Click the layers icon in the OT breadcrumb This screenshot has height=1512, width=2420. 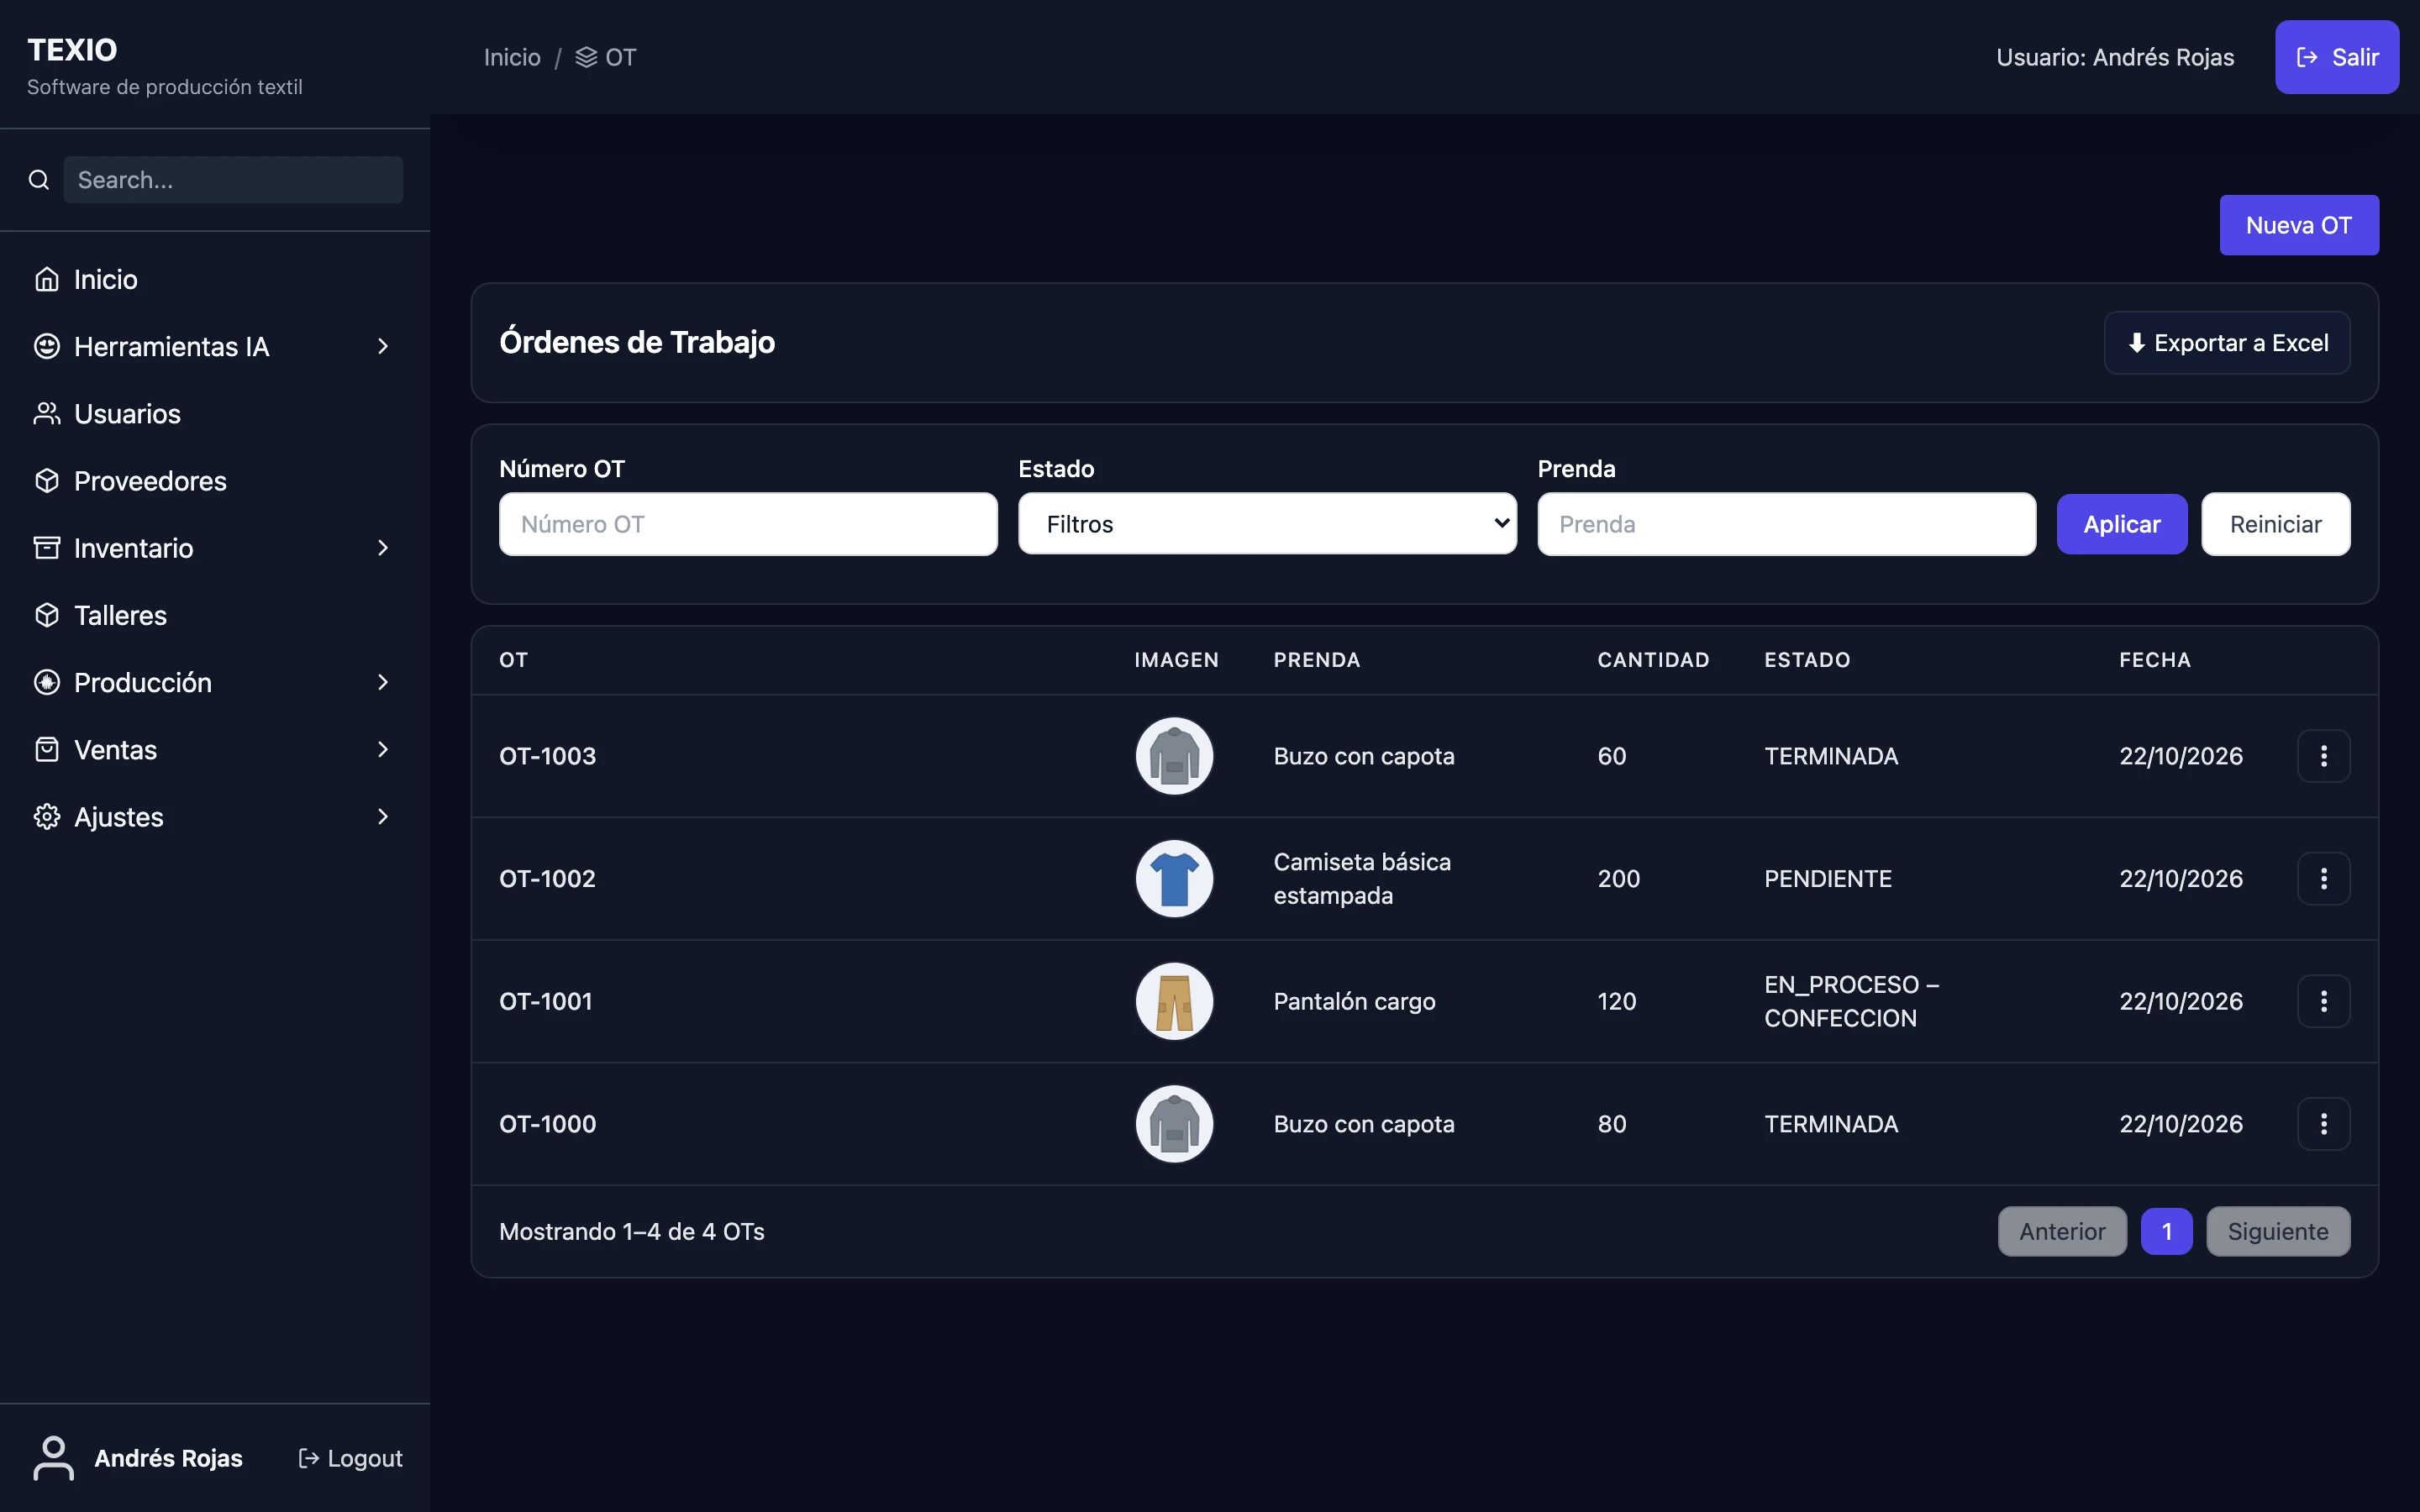[x=586, y=58]
